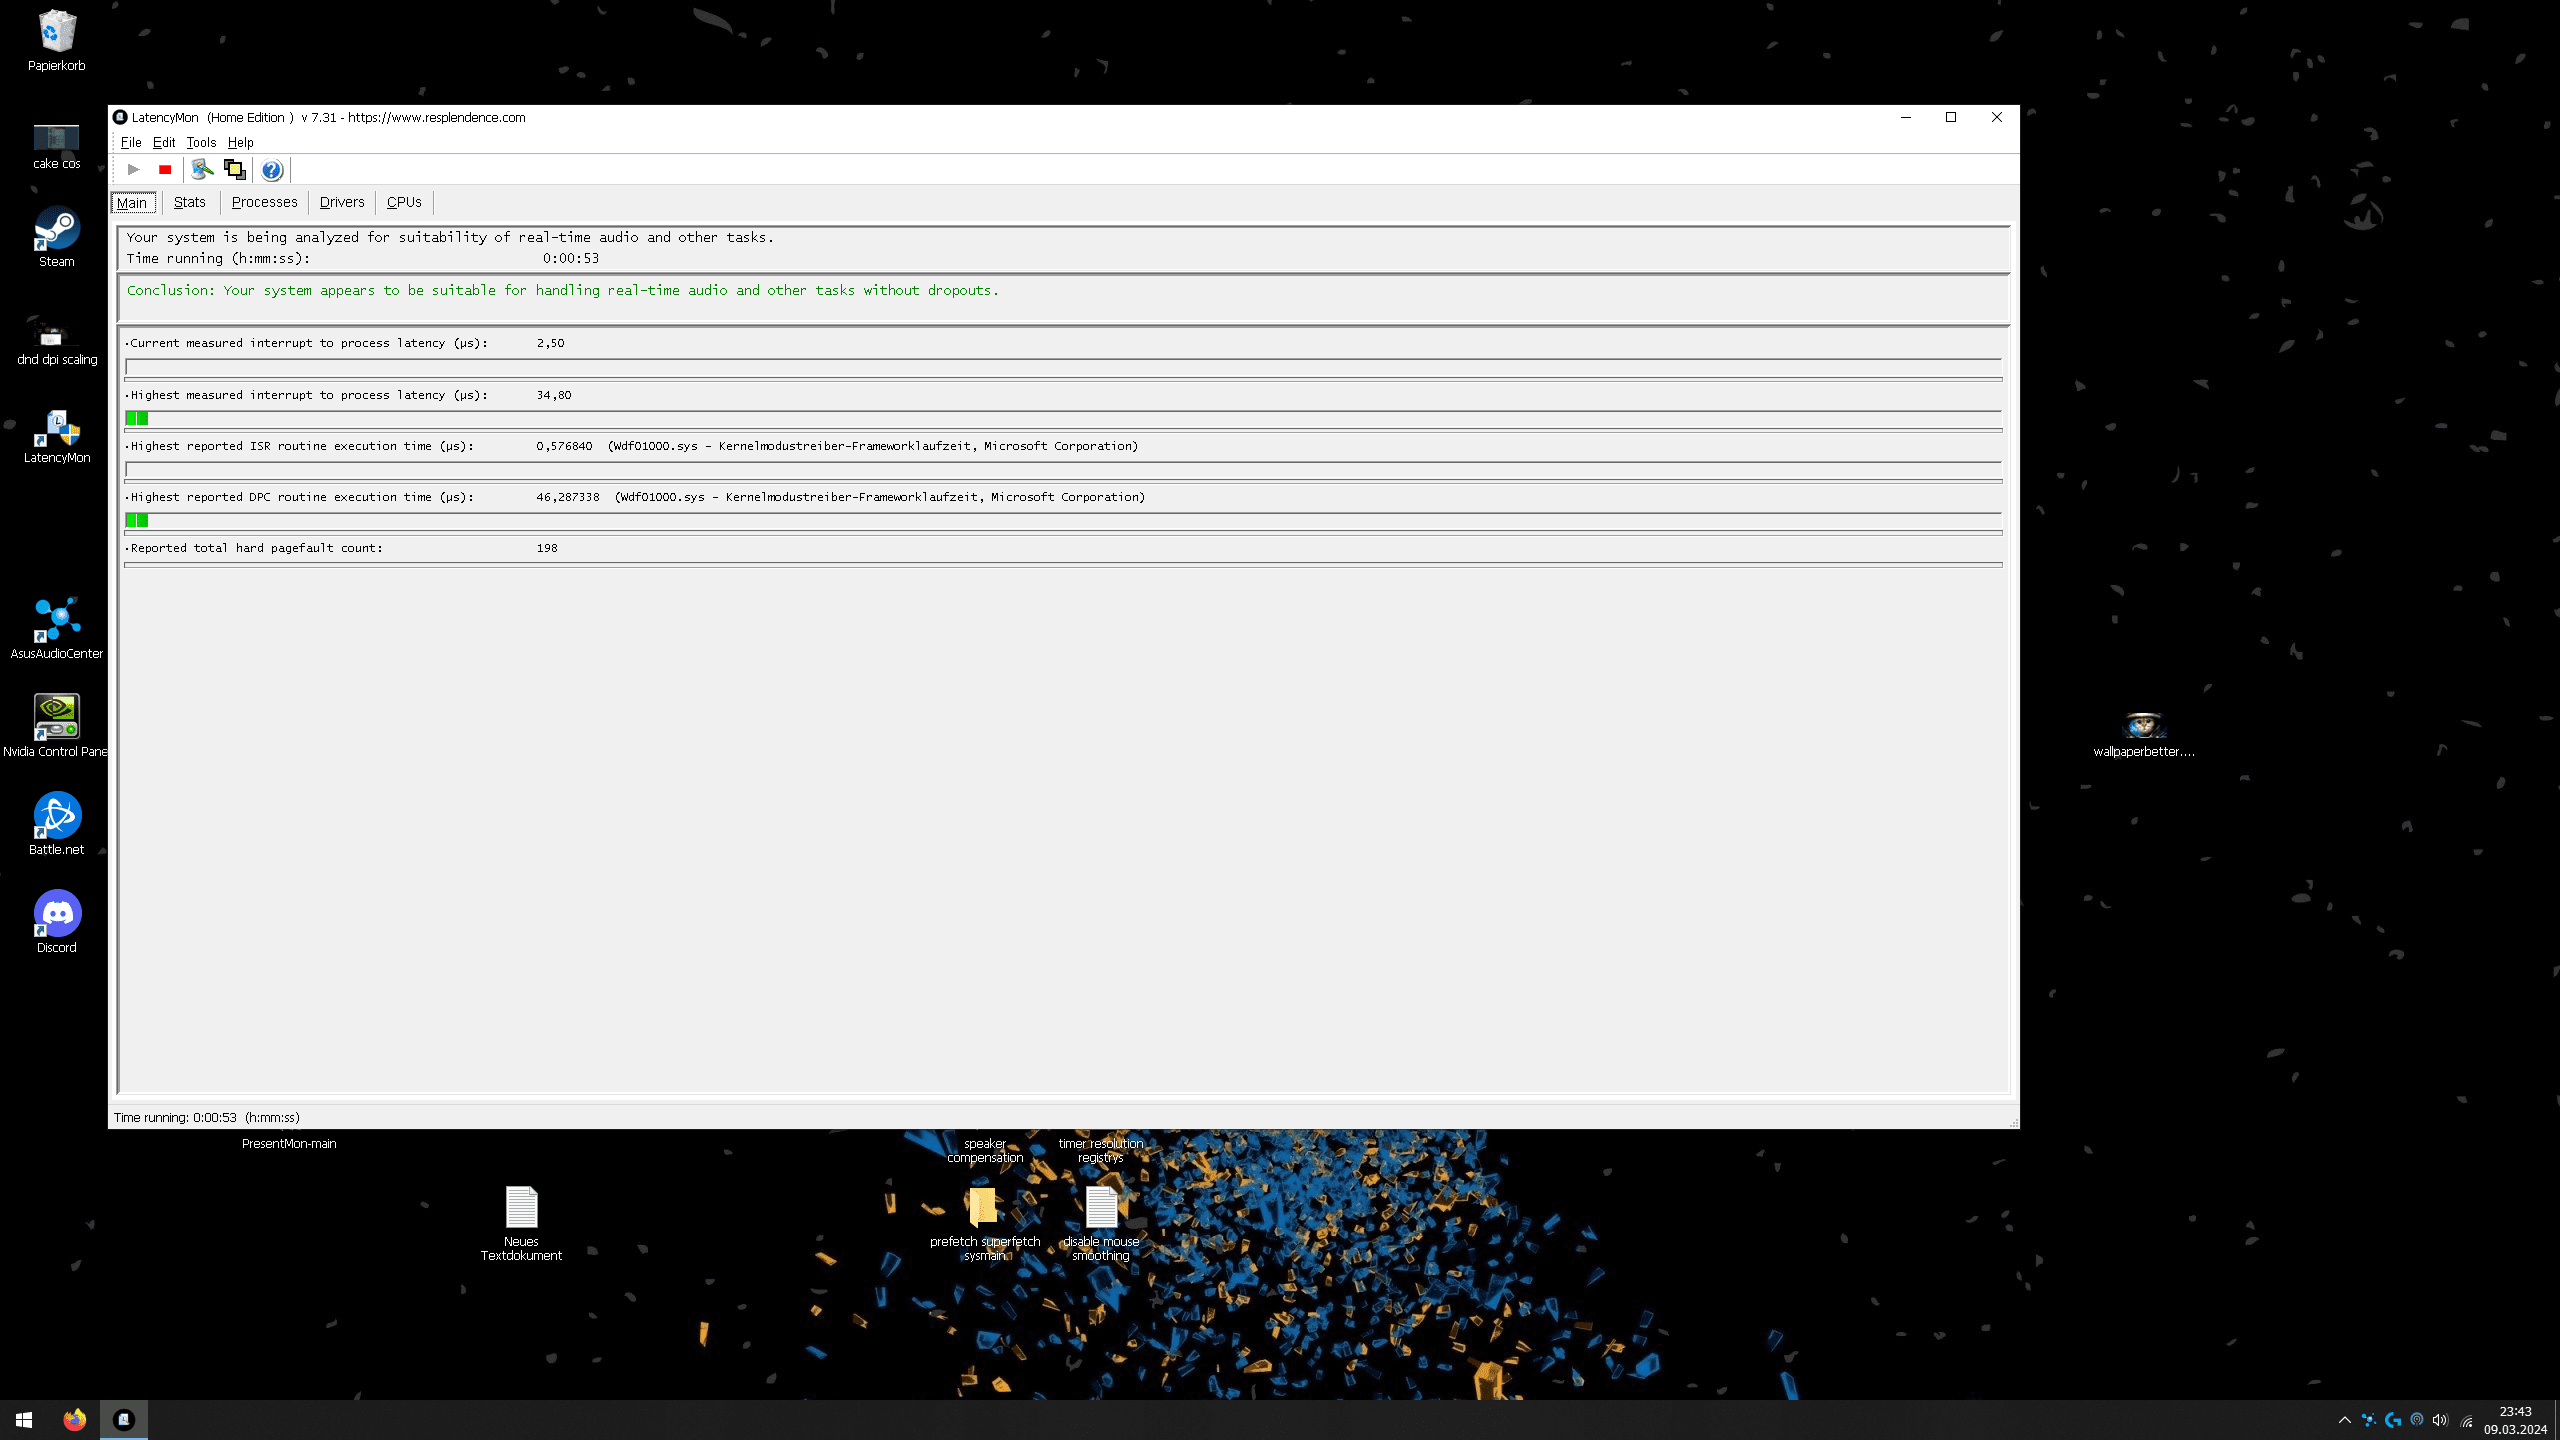Toggle speaker compensation registry script
2560x1440 pixels.
(983, 1150)
